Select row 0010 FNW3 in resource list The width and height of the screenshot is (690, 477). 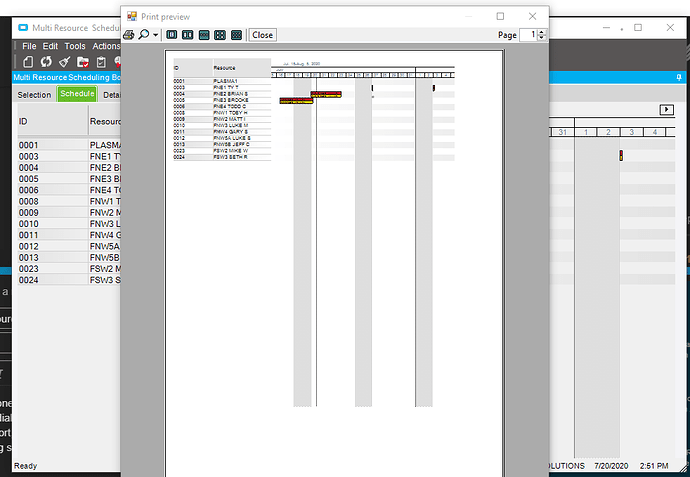click(x=69, y=224)
